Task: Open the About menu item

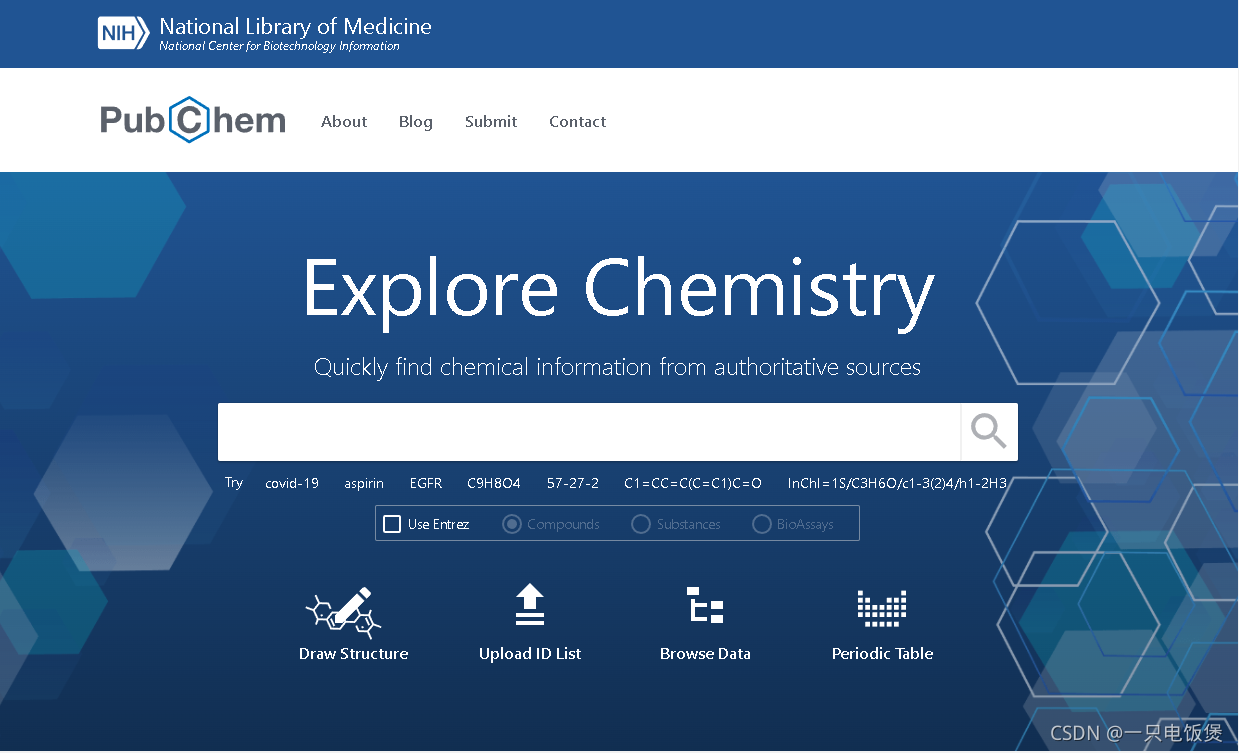Action: point(344,121)
